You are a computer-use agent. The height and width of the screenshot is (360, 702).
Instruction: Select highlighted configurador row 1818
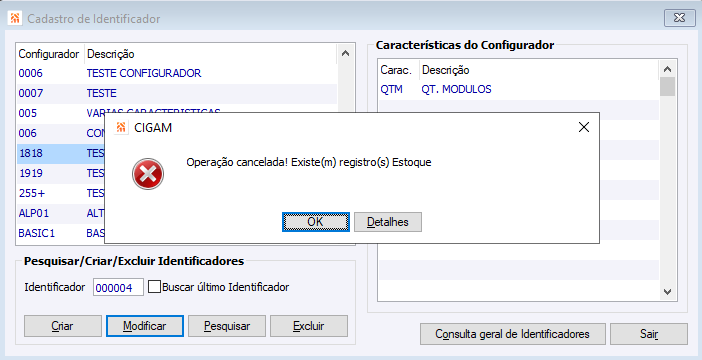[60, 153]
